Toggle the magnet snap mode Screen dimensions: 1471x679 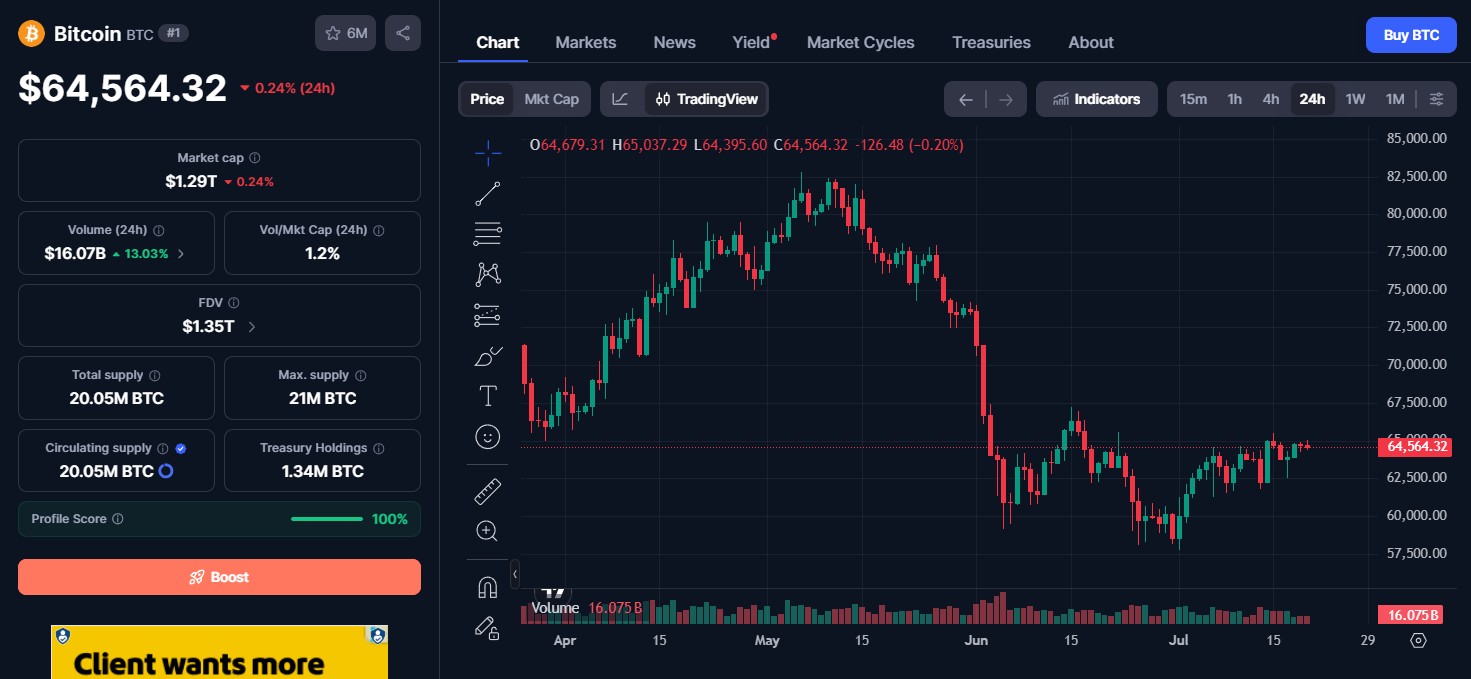488,587
